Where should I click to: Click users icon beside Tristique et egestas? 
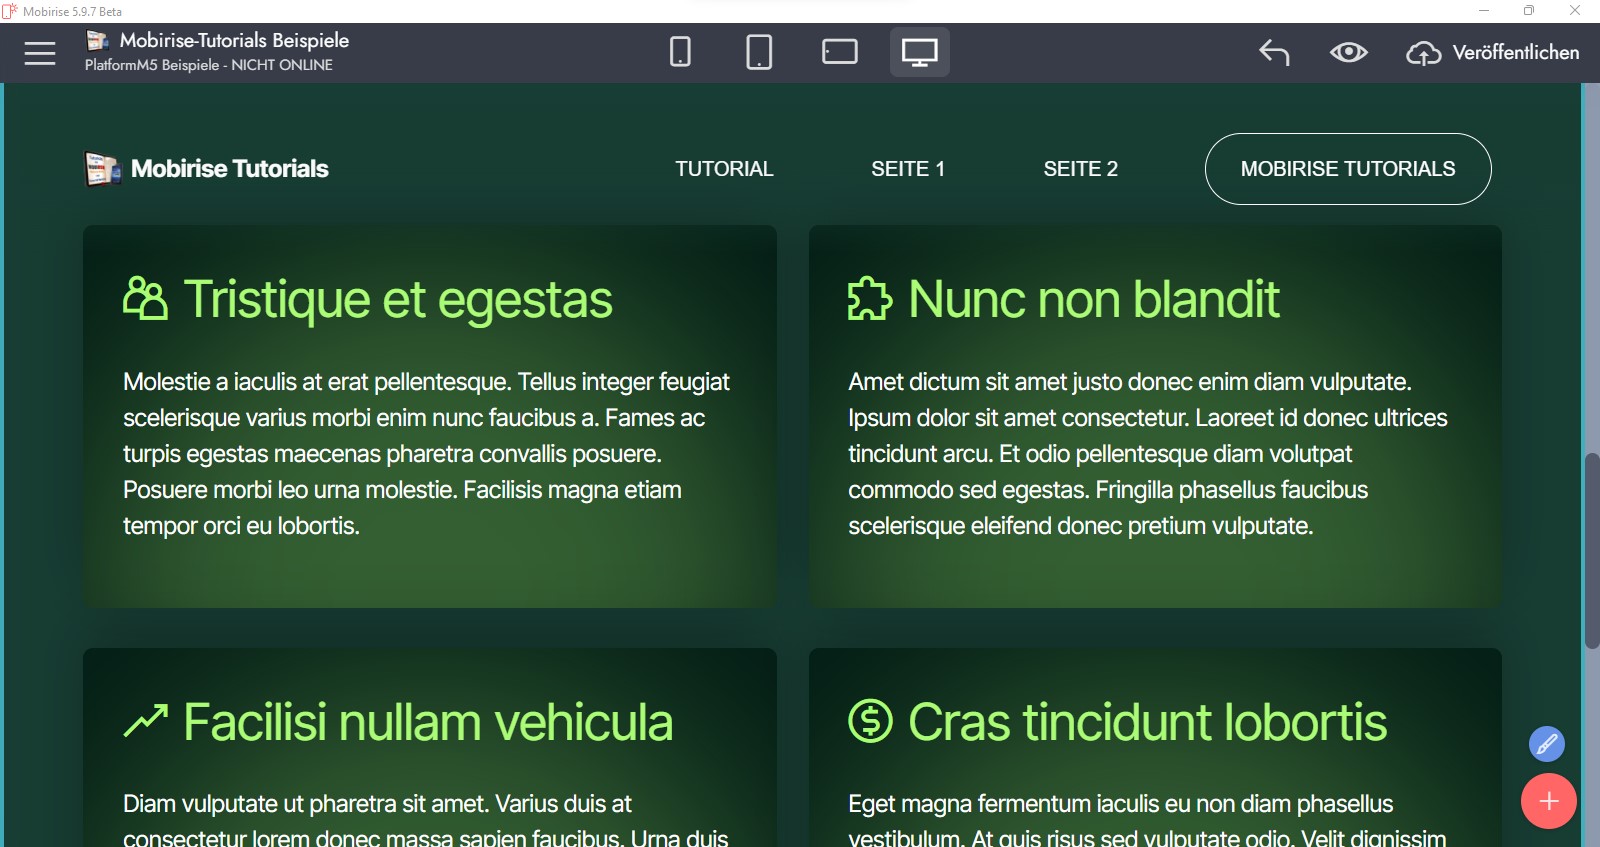coord(145,298)
